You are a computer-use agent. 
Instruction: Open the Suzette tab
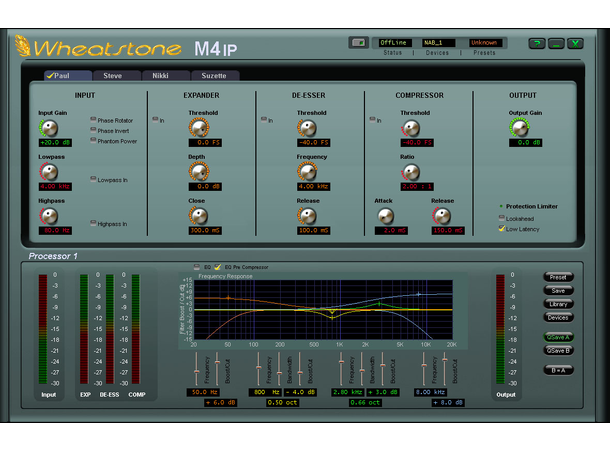[215, 75]
